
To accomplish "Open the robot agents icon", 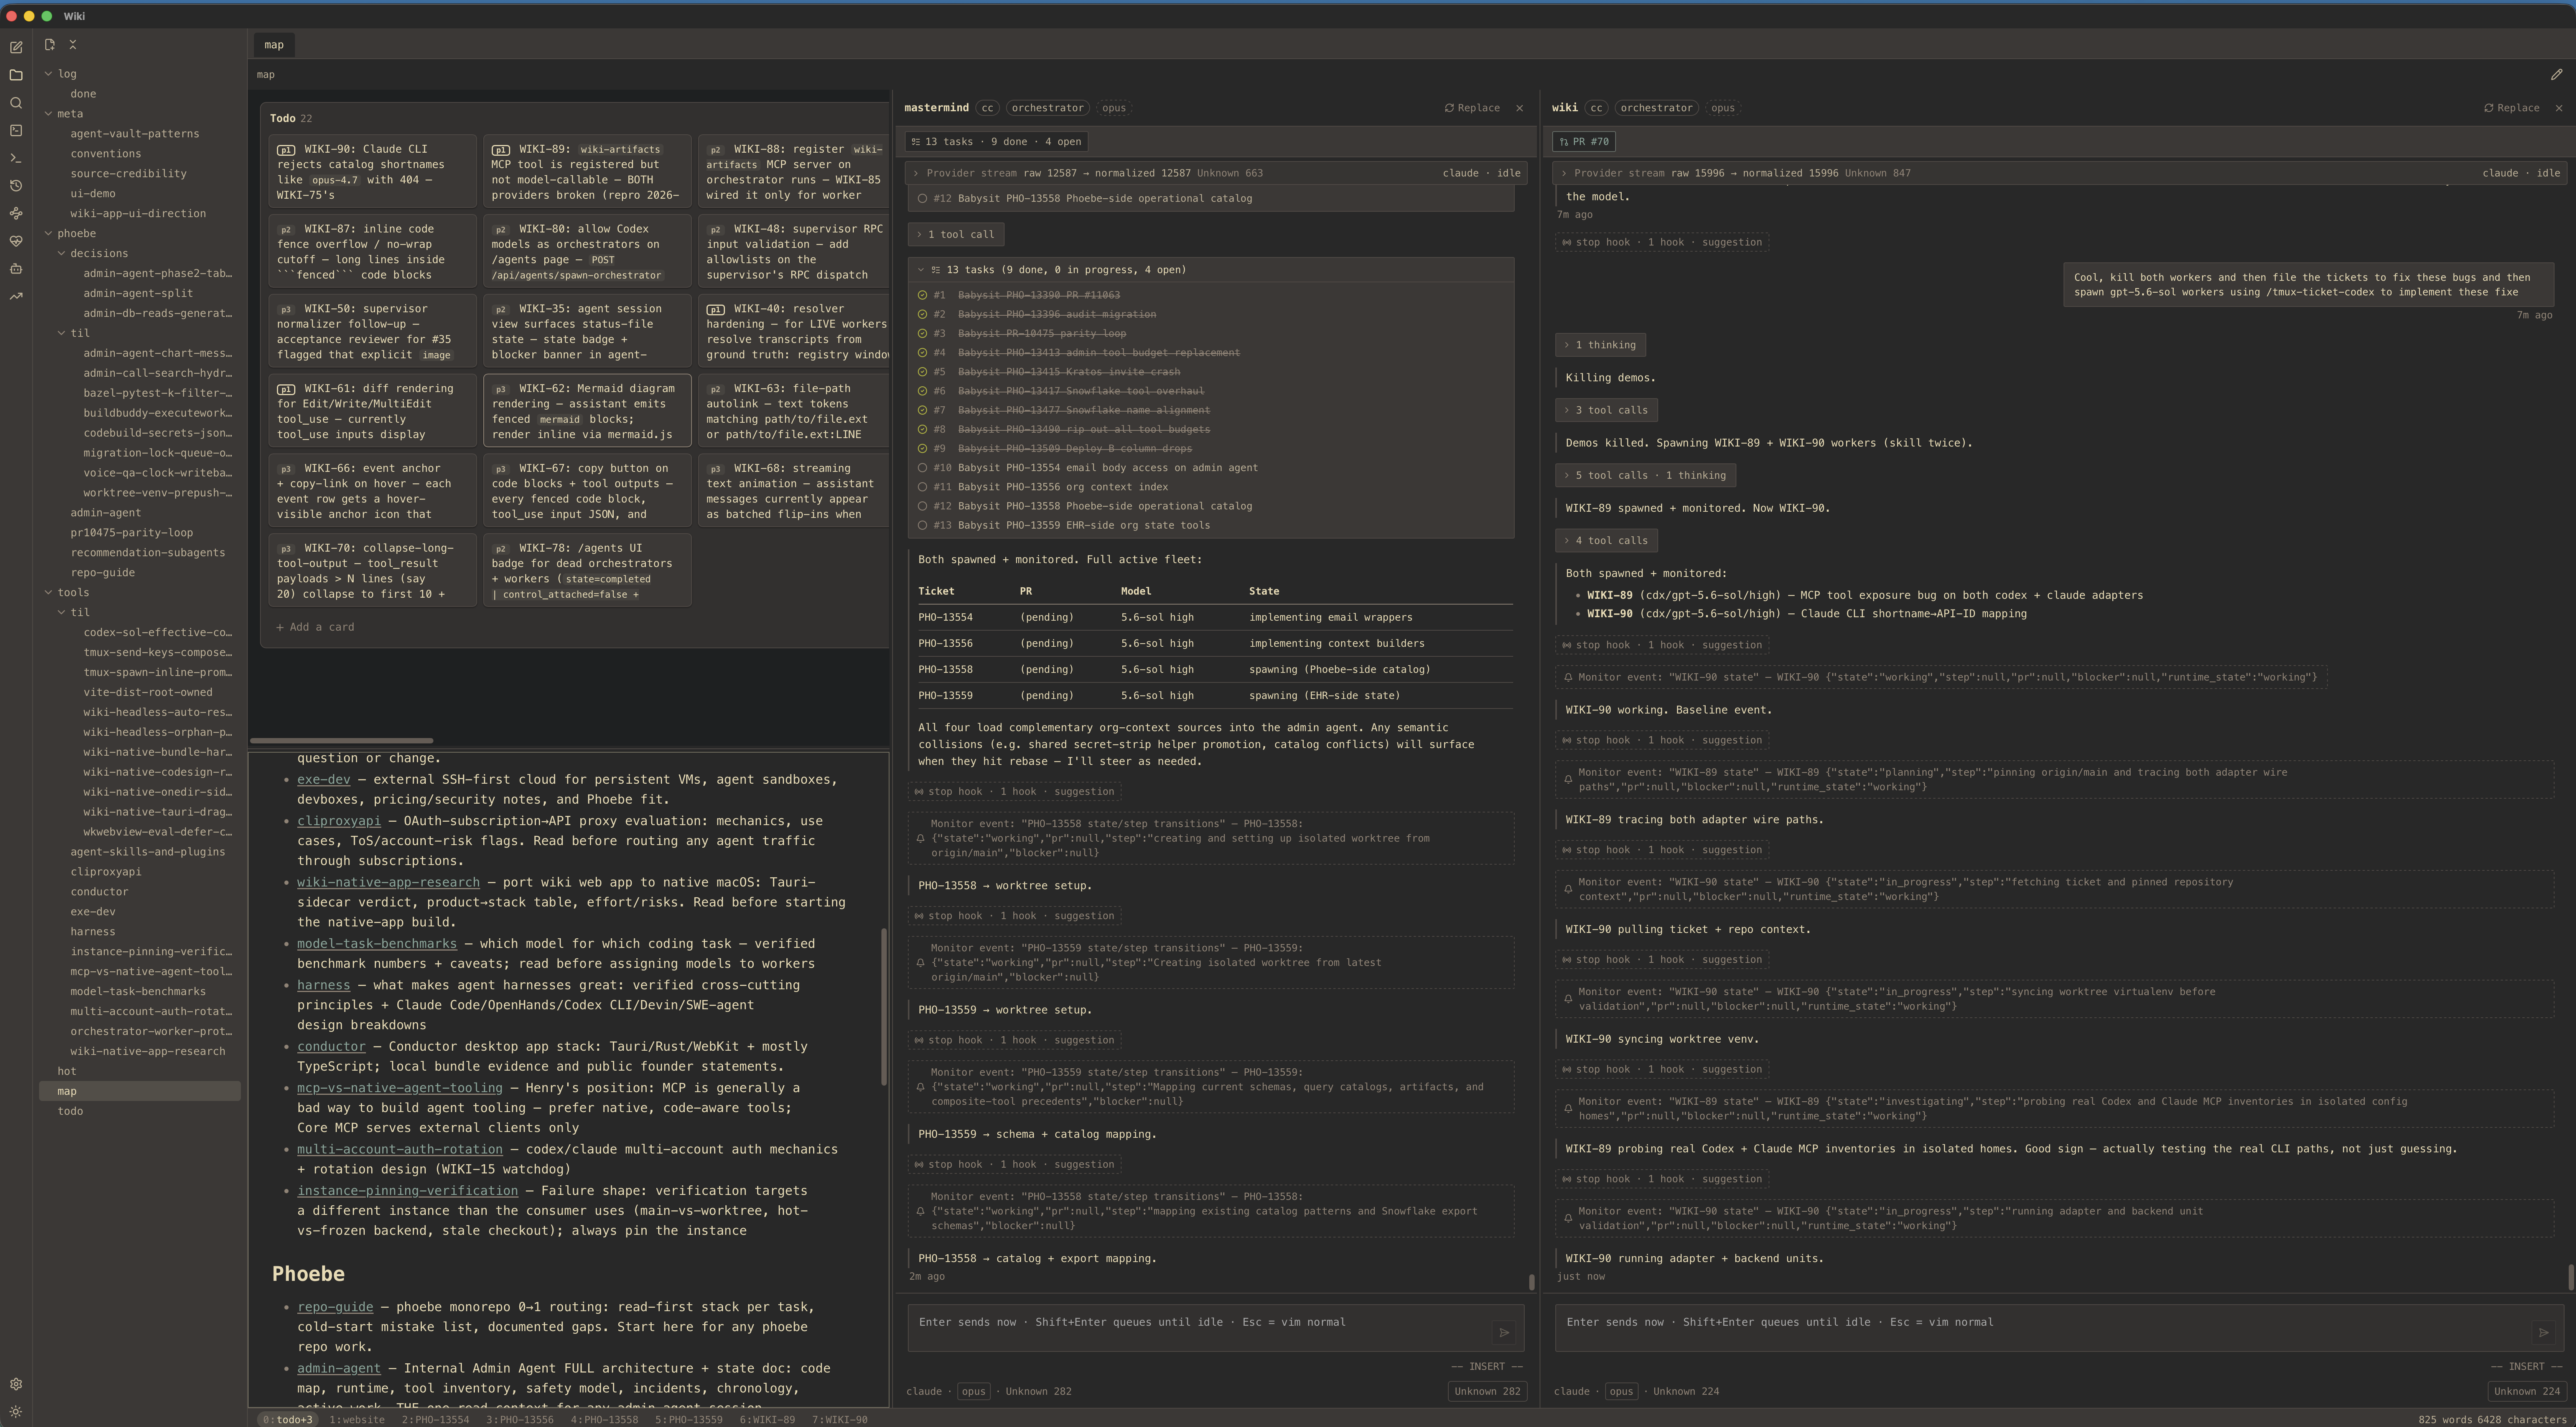I will 16,269.
